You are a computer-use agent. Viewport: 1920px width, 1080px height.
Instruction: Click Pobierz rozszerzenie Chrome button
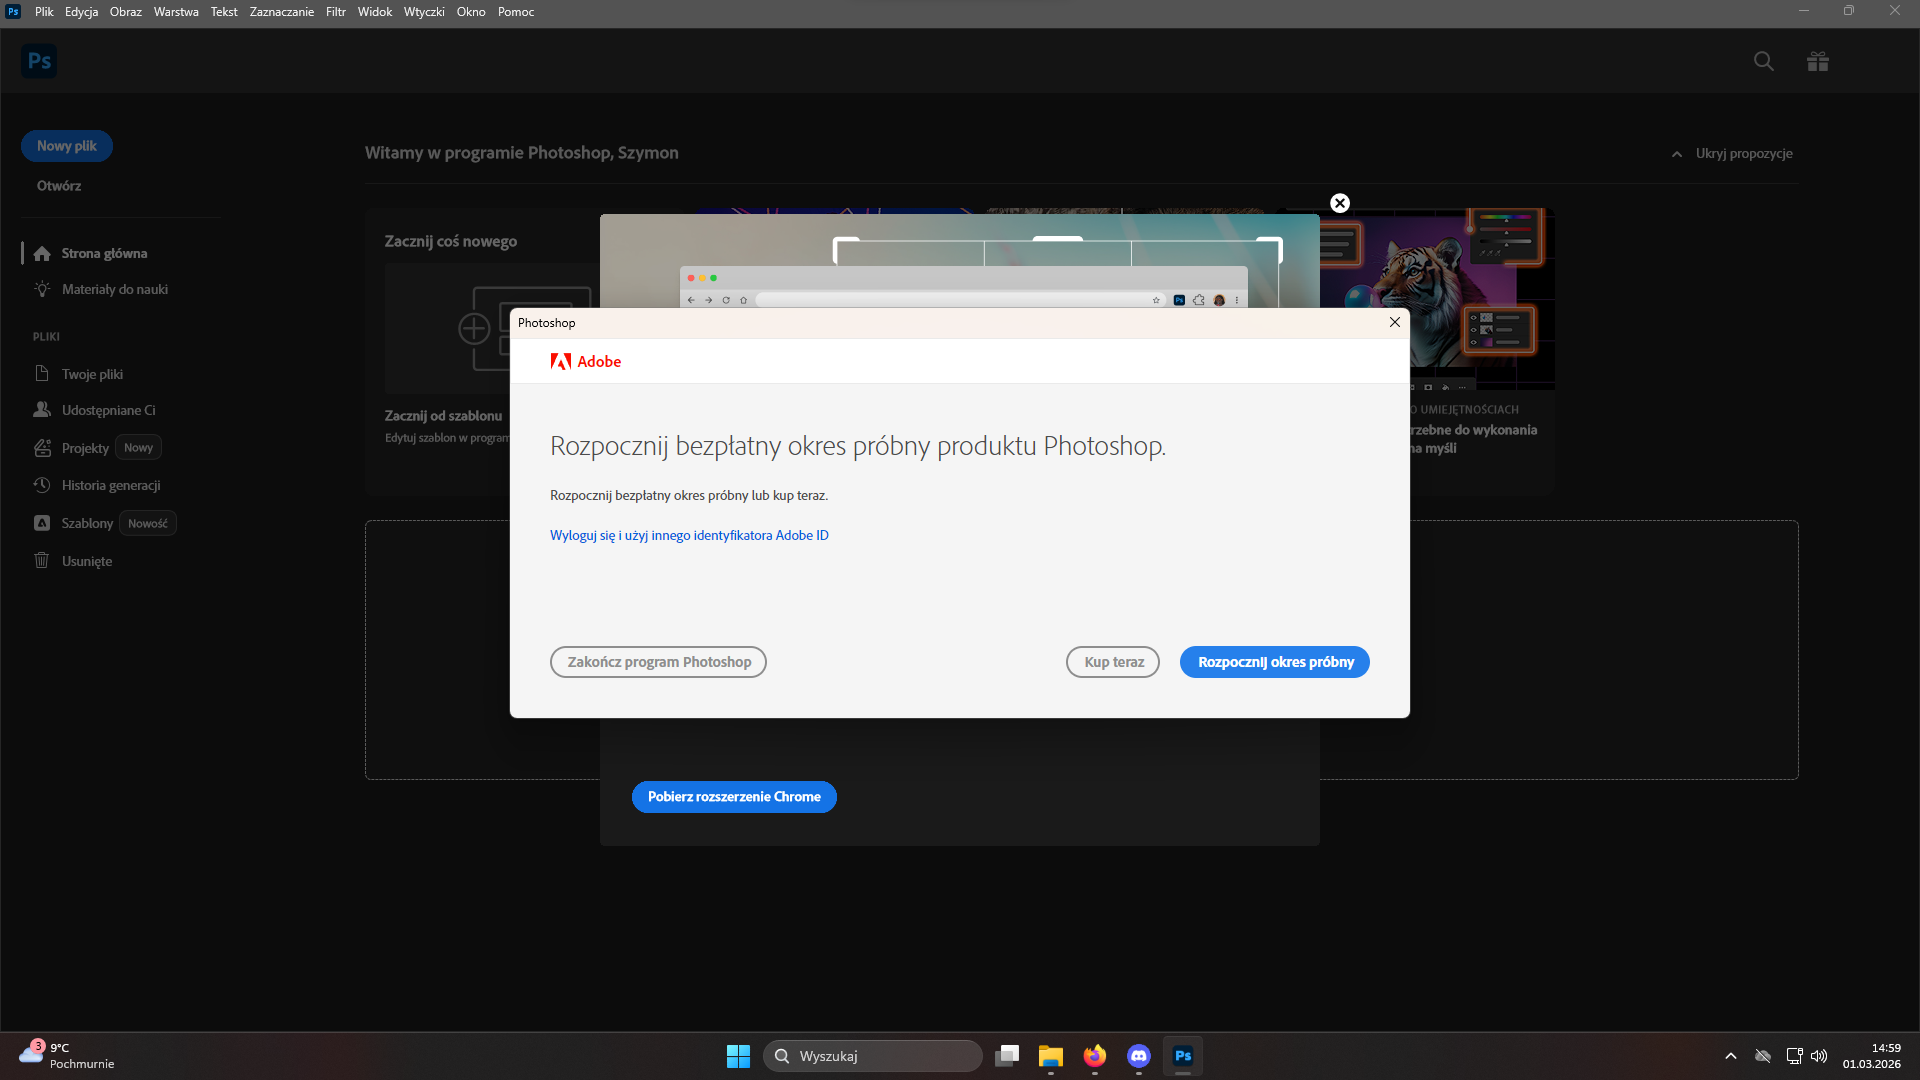point(734,797)
